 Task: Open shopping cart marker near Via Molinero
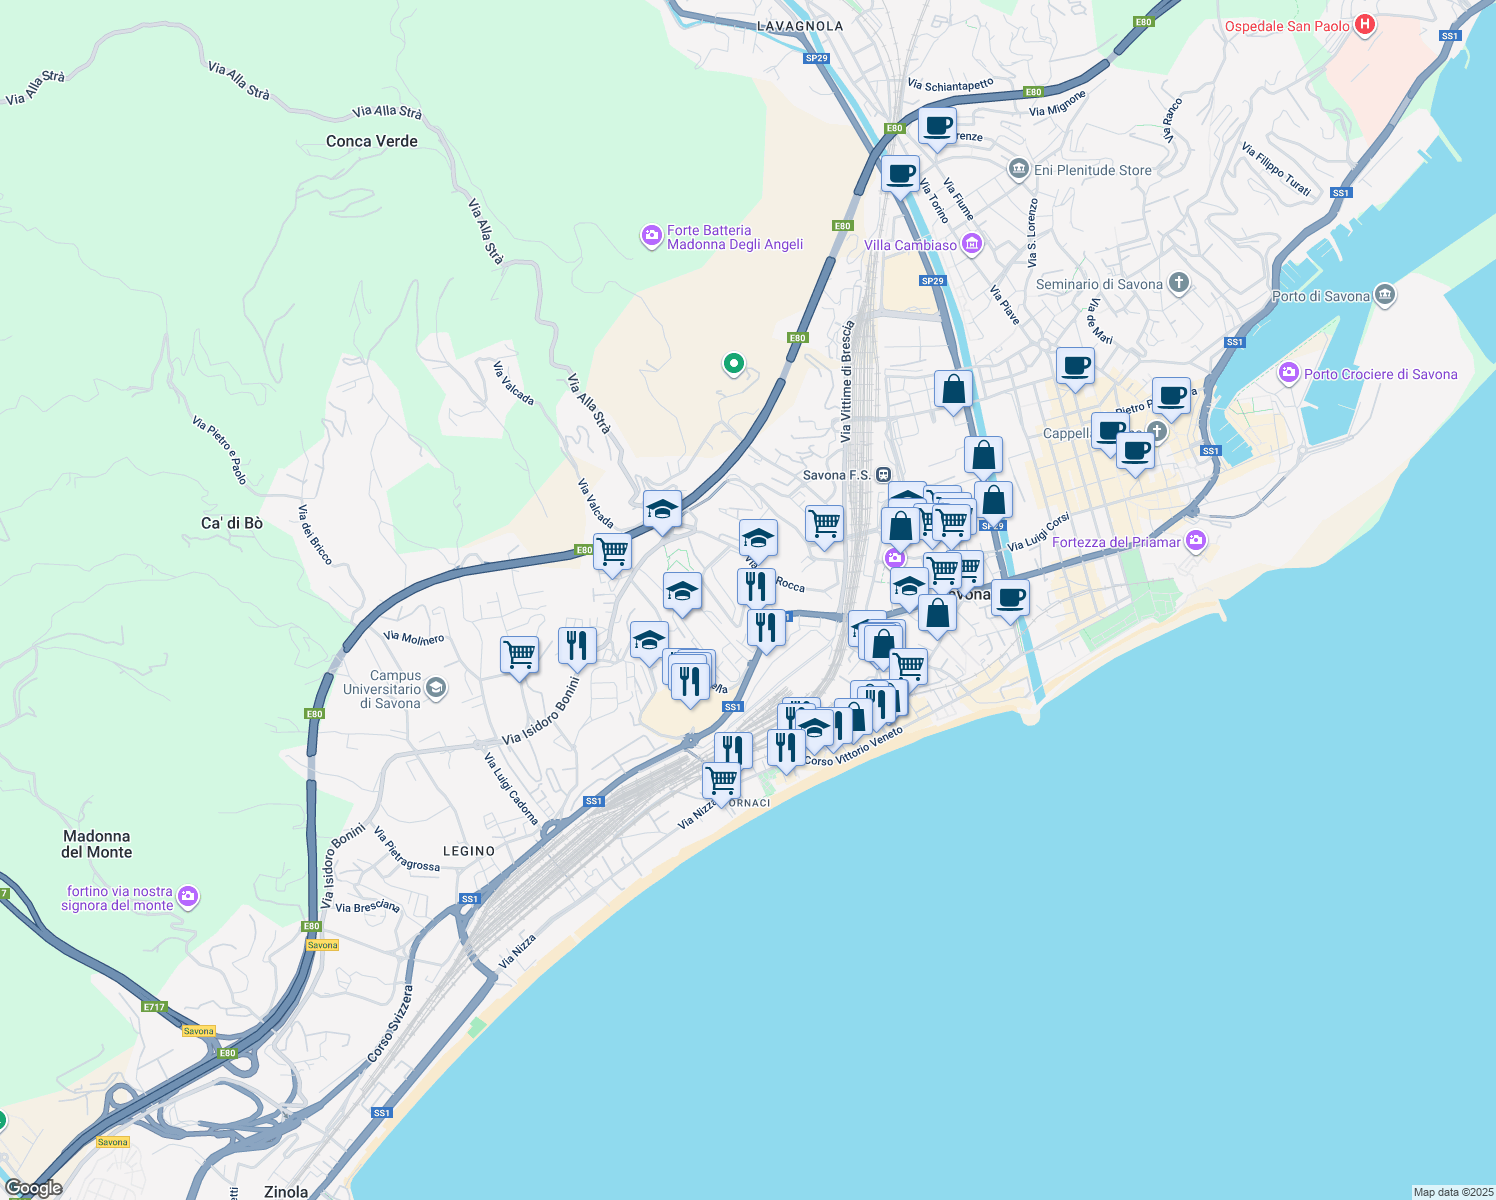(519, 656)
